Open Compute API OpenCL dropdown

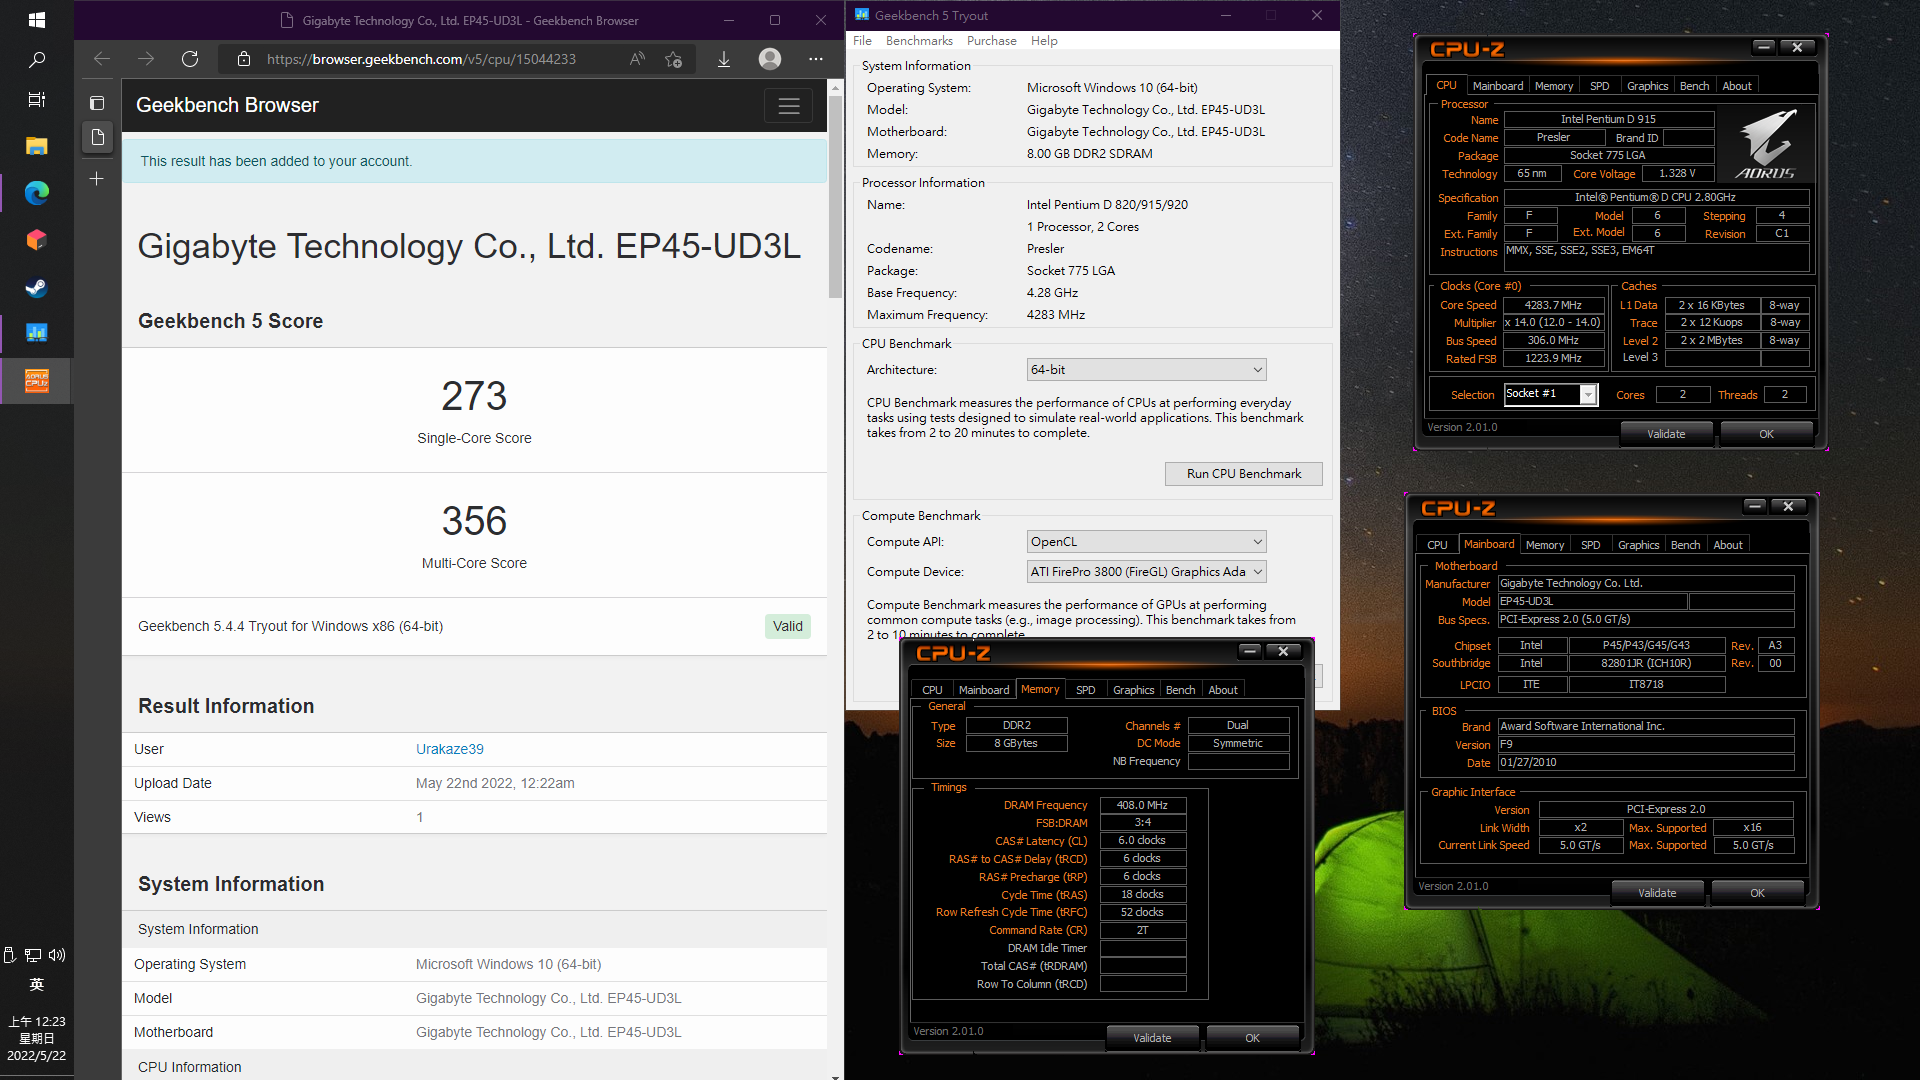1146,542
